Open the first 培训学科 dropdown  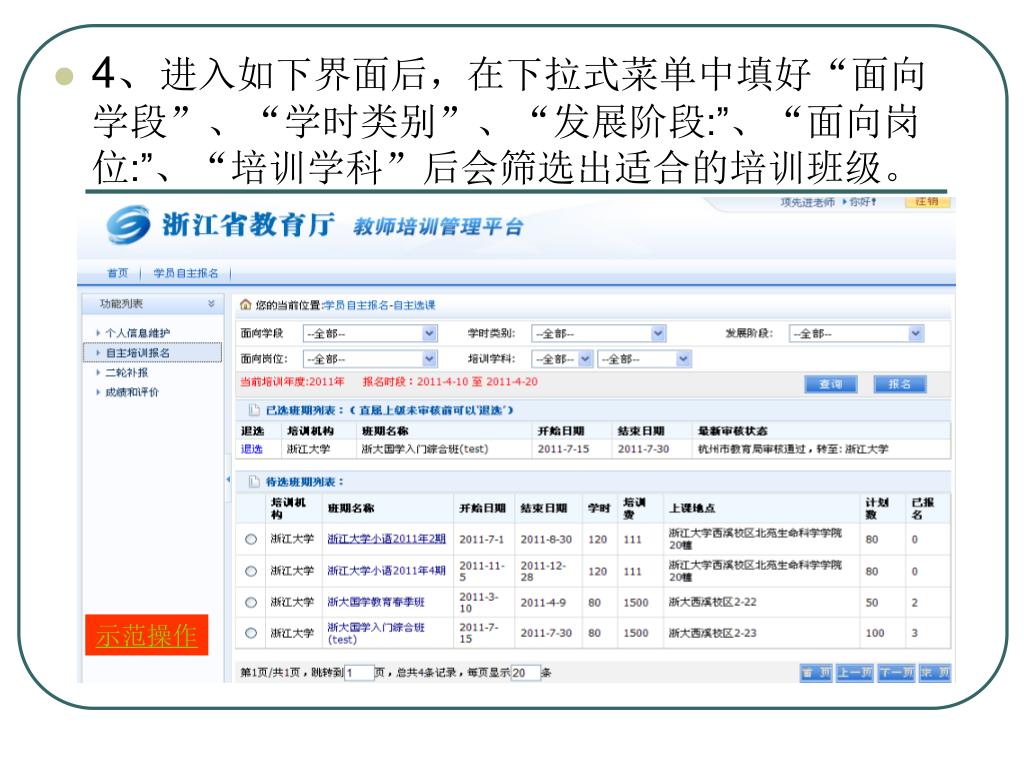(x=562, y=359)
